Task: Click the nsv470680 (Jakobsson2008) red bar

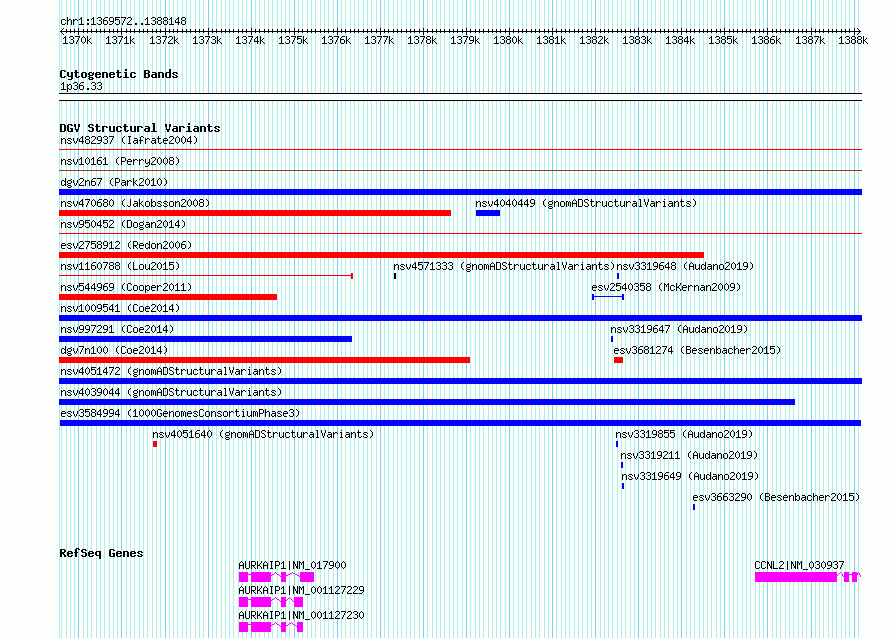Action: (x=255, y=213)
